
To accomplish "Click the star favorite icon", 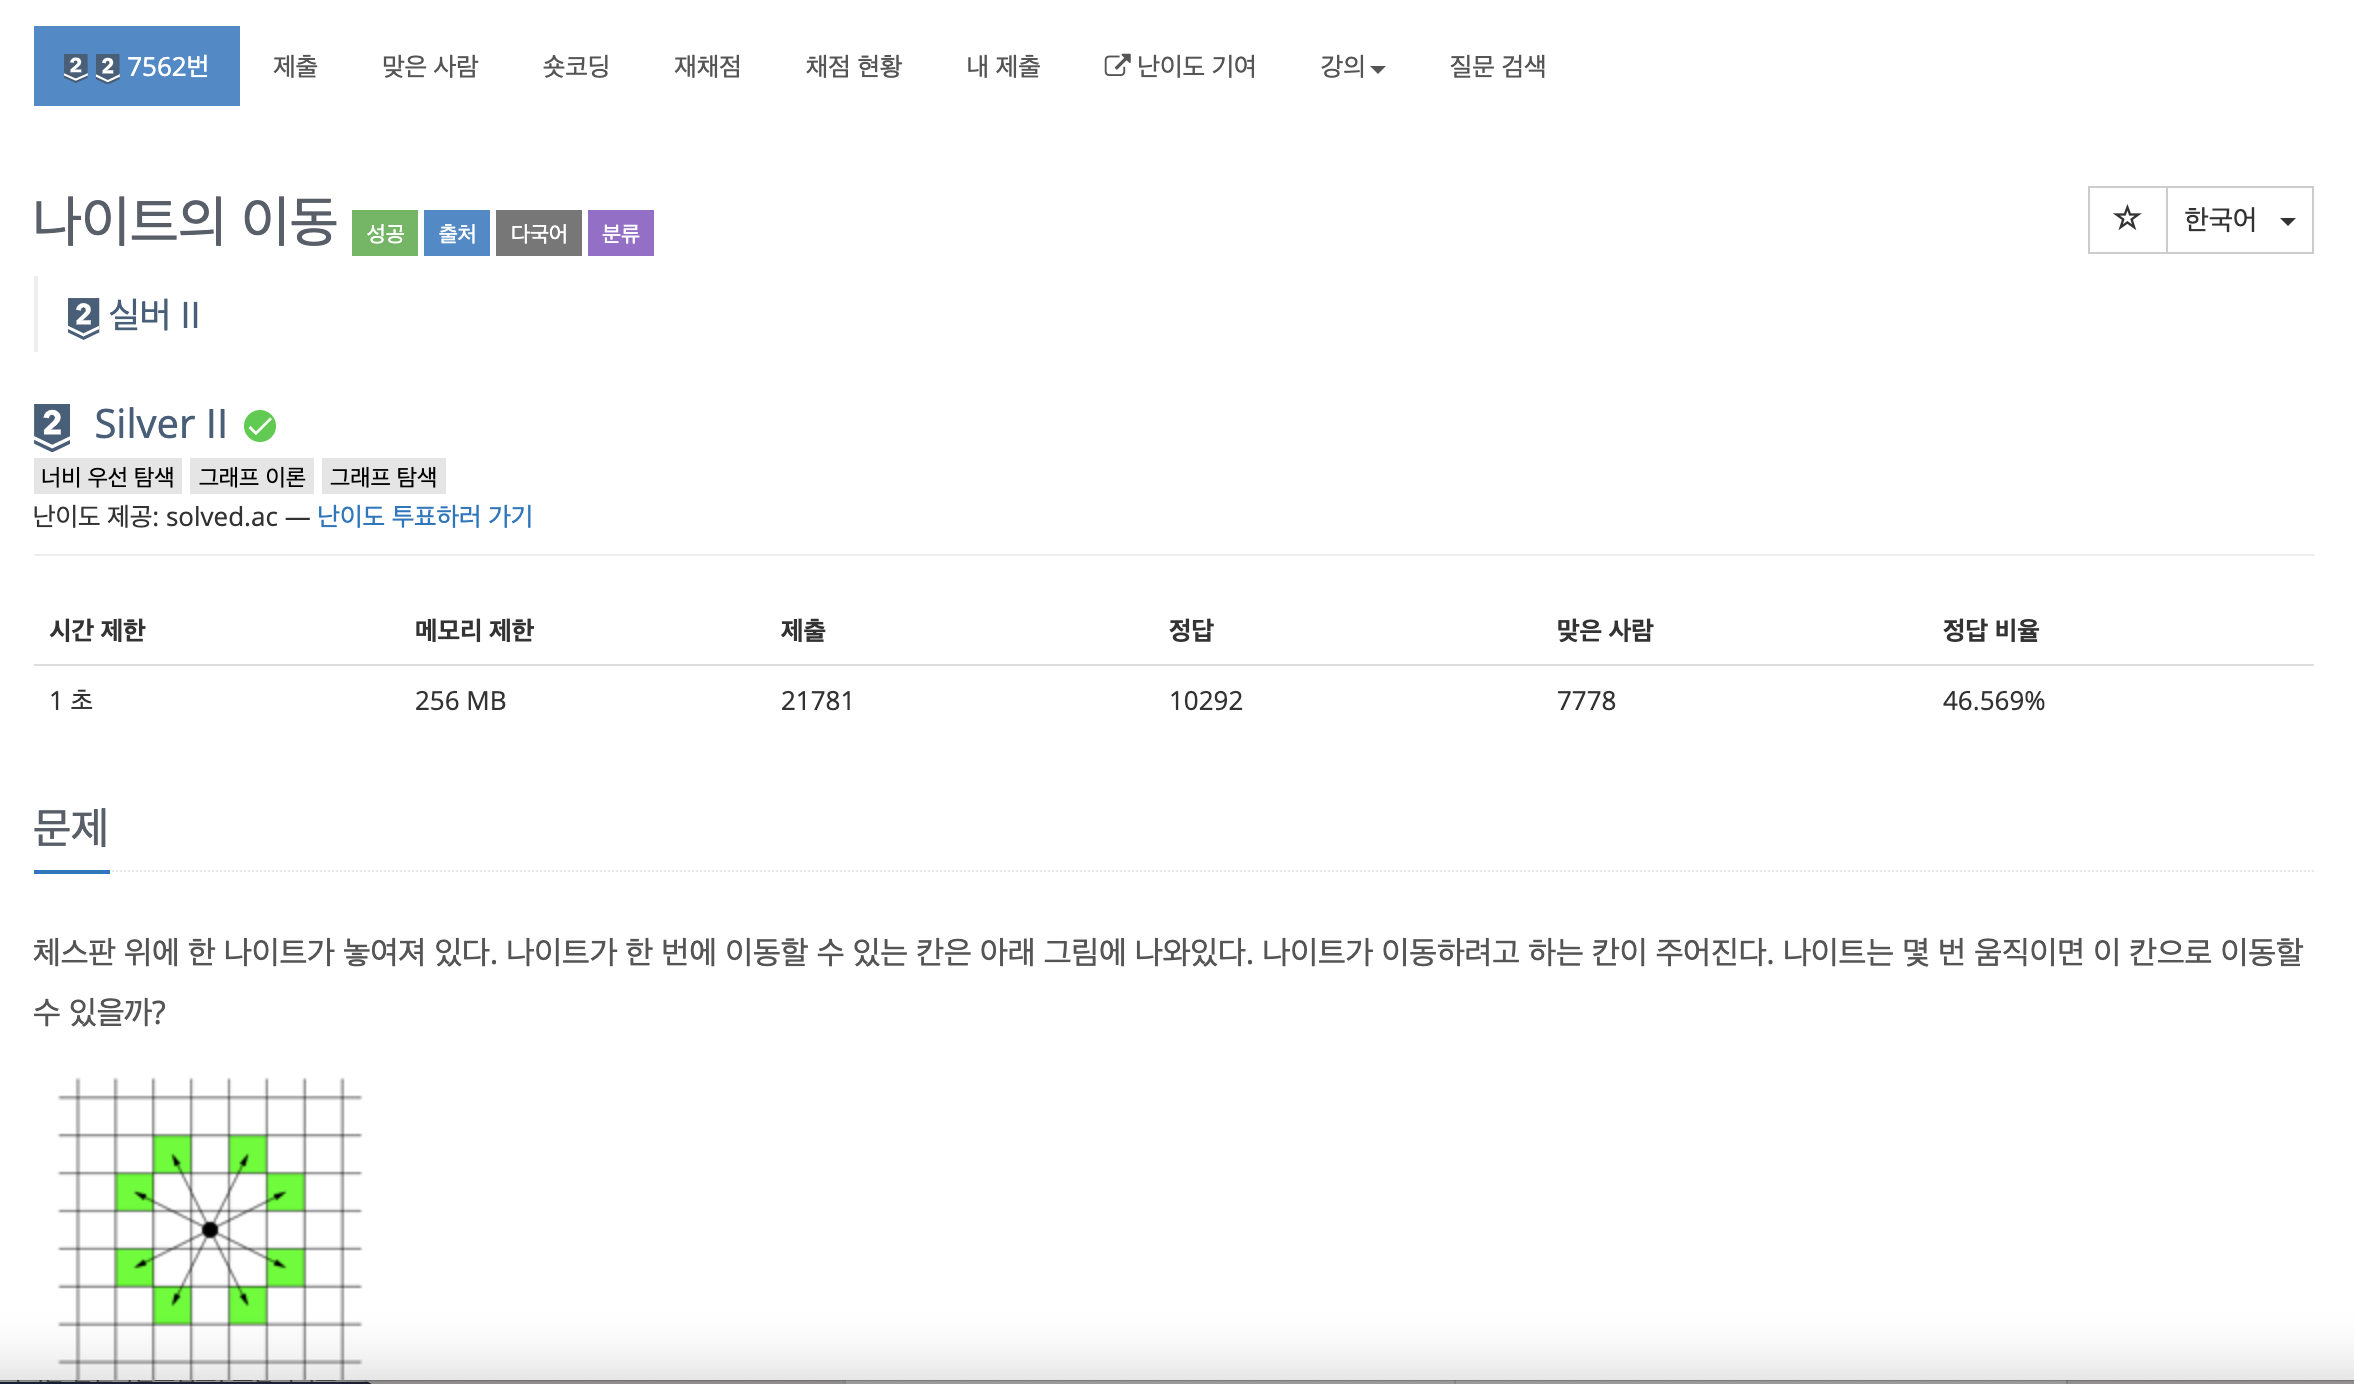I will pyautogui.click(x=2127, y=219).
